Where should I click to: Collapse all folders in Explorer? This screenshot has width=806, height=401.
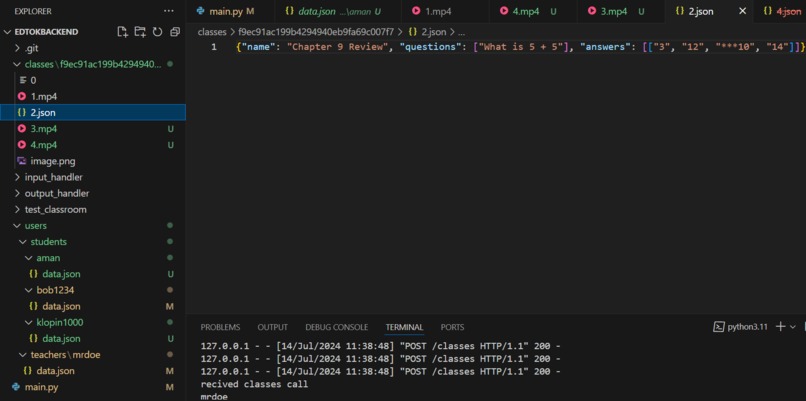[175, 32]
